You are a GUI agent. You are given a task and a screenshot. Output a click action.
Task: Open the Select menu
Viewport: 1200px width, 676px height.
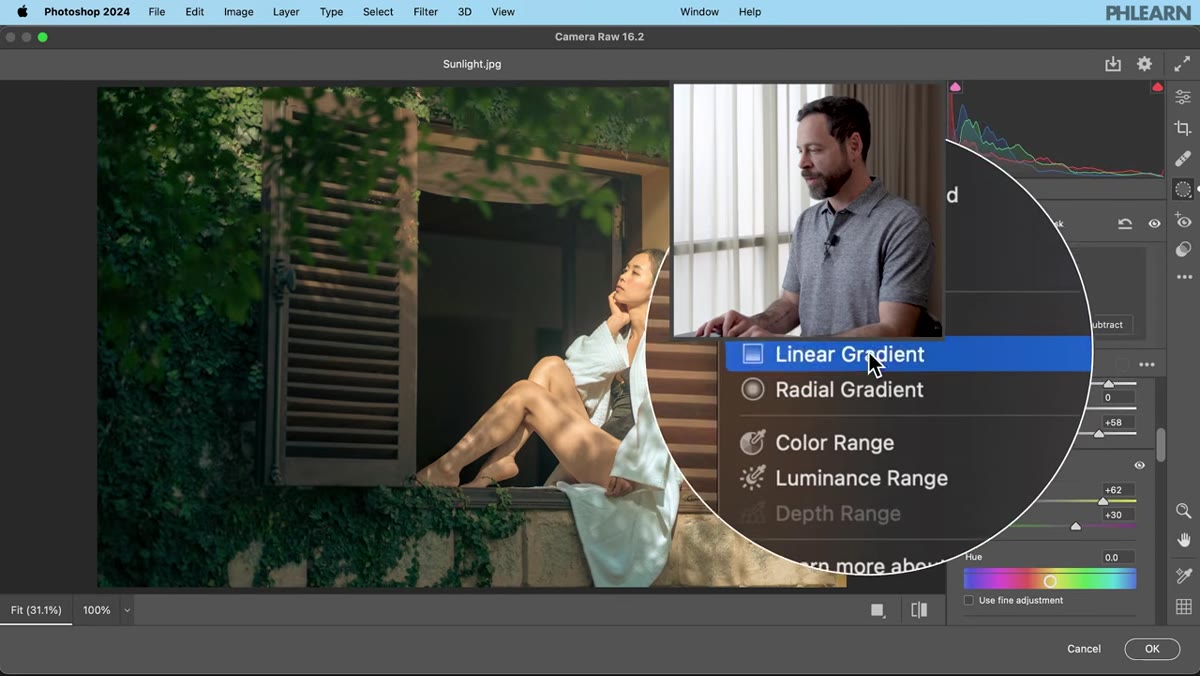point(378,12)
